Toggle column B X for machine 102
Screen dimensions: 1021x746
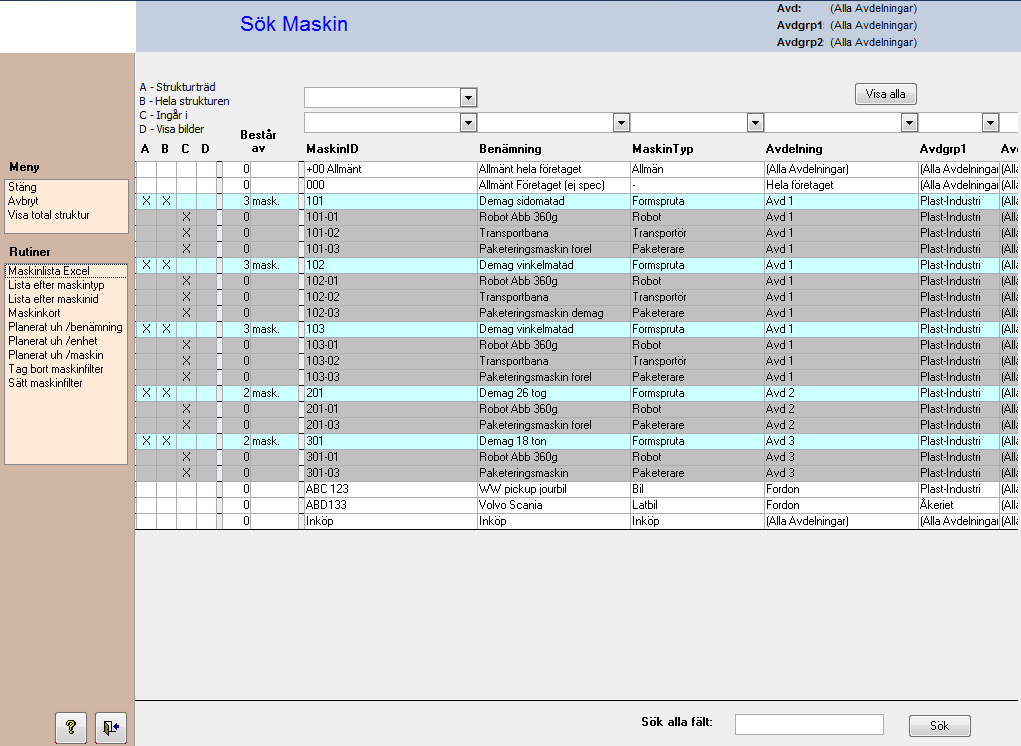166,265
